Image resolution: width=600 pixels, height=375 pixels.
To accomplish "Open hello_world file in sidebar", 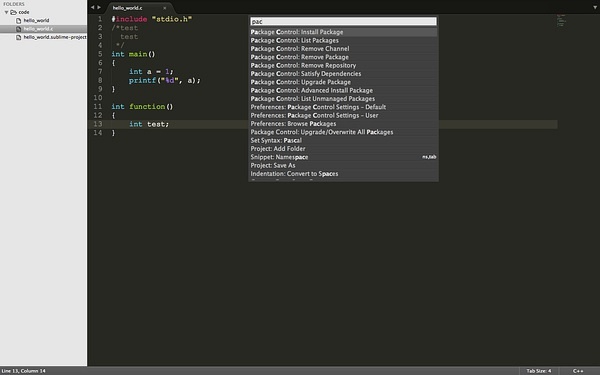I will (x=36, y=21).
